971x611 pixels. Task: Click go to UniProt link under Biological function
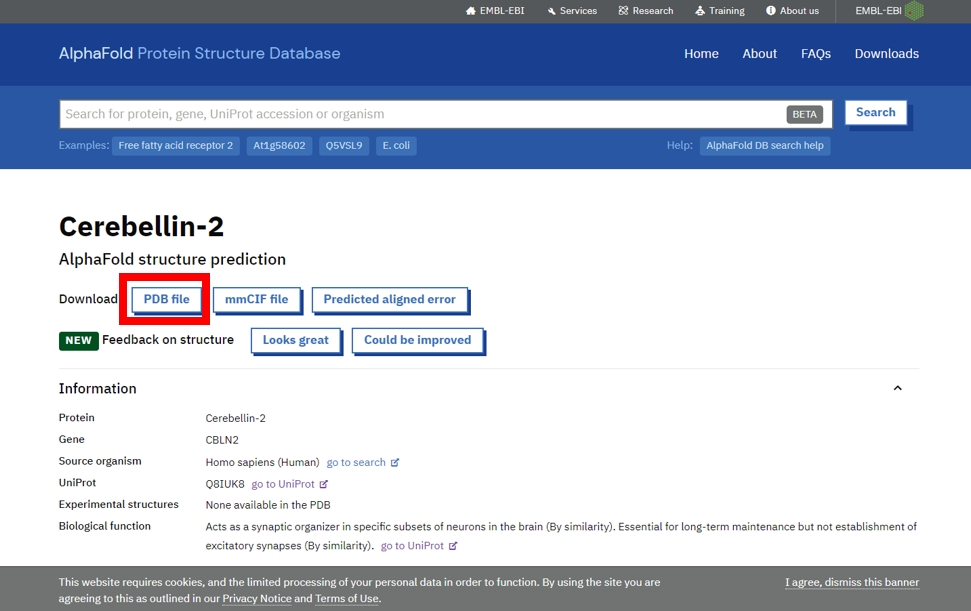[412, 546]
